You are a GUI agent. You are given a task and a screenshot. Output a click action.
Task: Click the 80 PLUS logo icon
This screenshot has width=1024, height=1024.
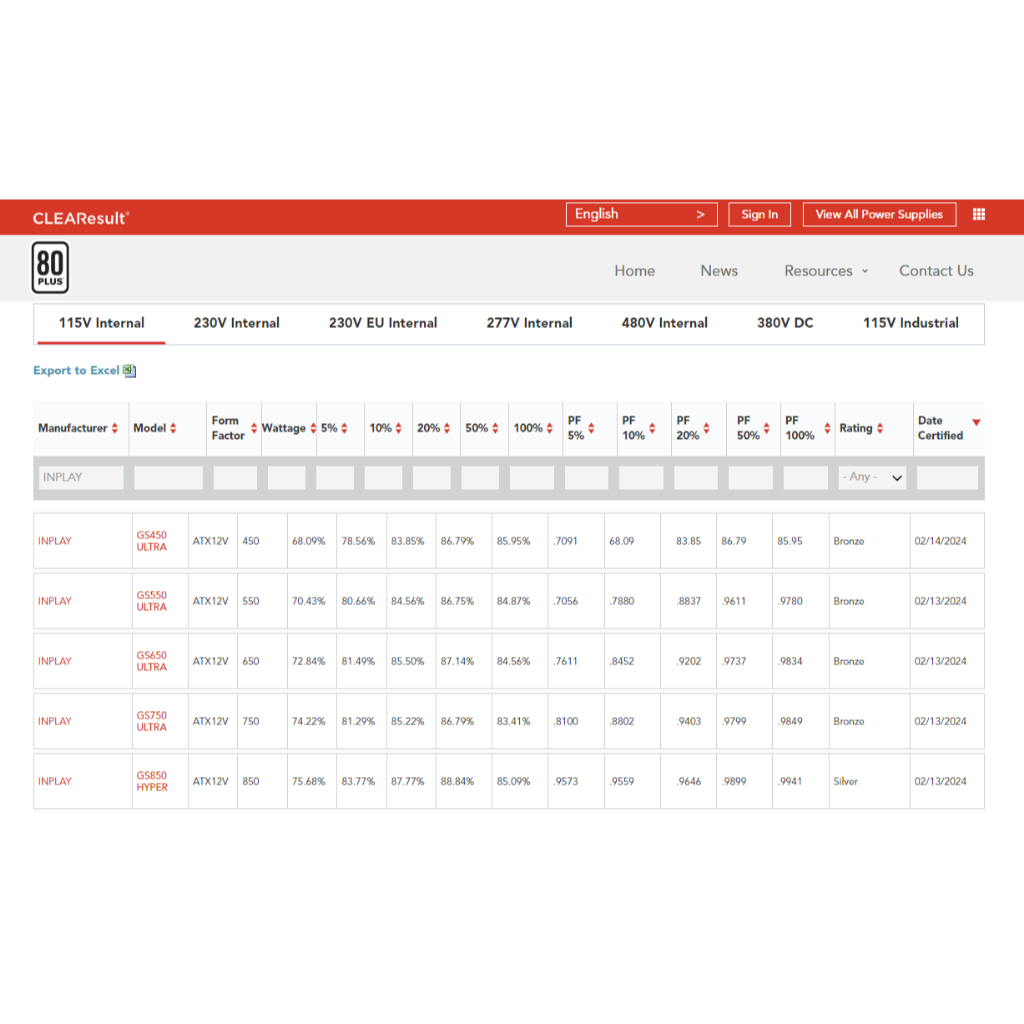point(50,268)
